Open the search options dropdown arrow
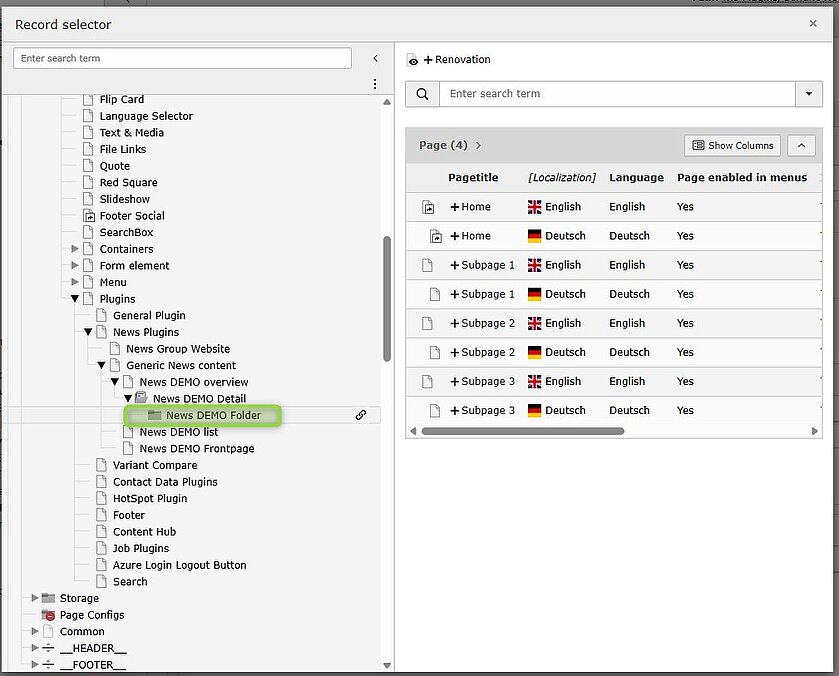The image size is (839, 676). 808,94
